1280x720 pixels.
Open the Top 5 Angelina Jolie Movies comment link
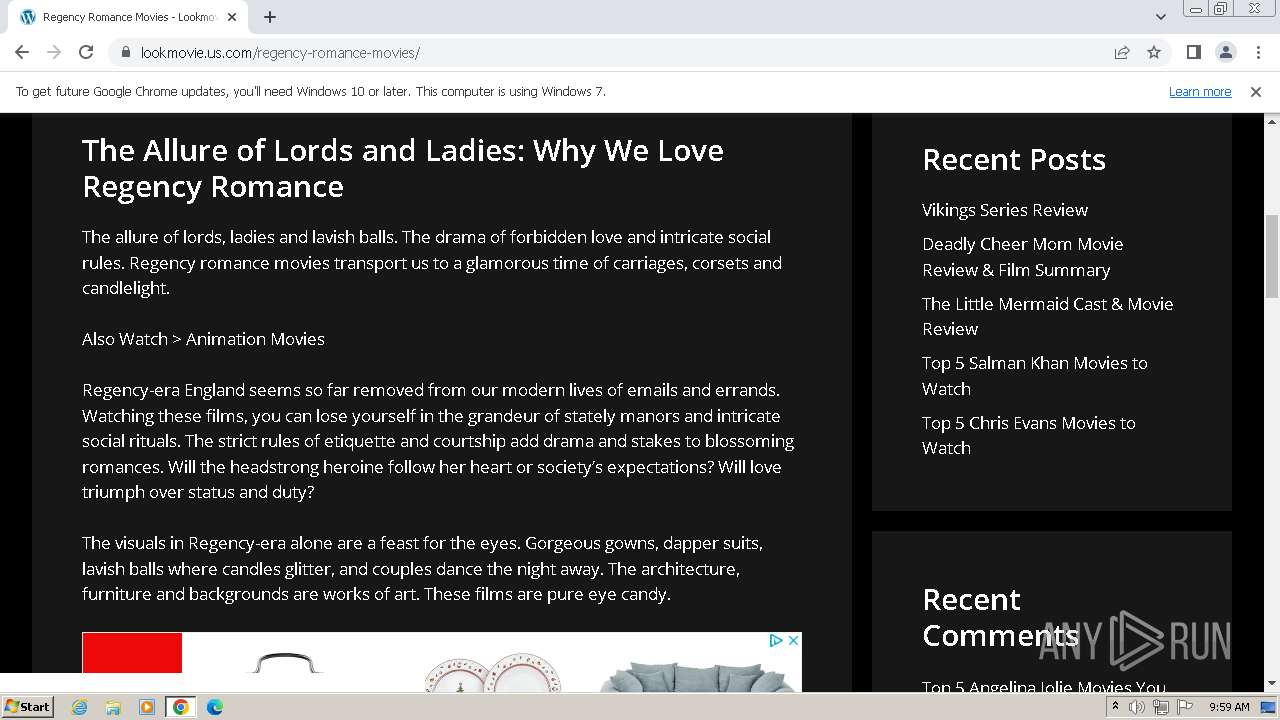(1043, 686)
